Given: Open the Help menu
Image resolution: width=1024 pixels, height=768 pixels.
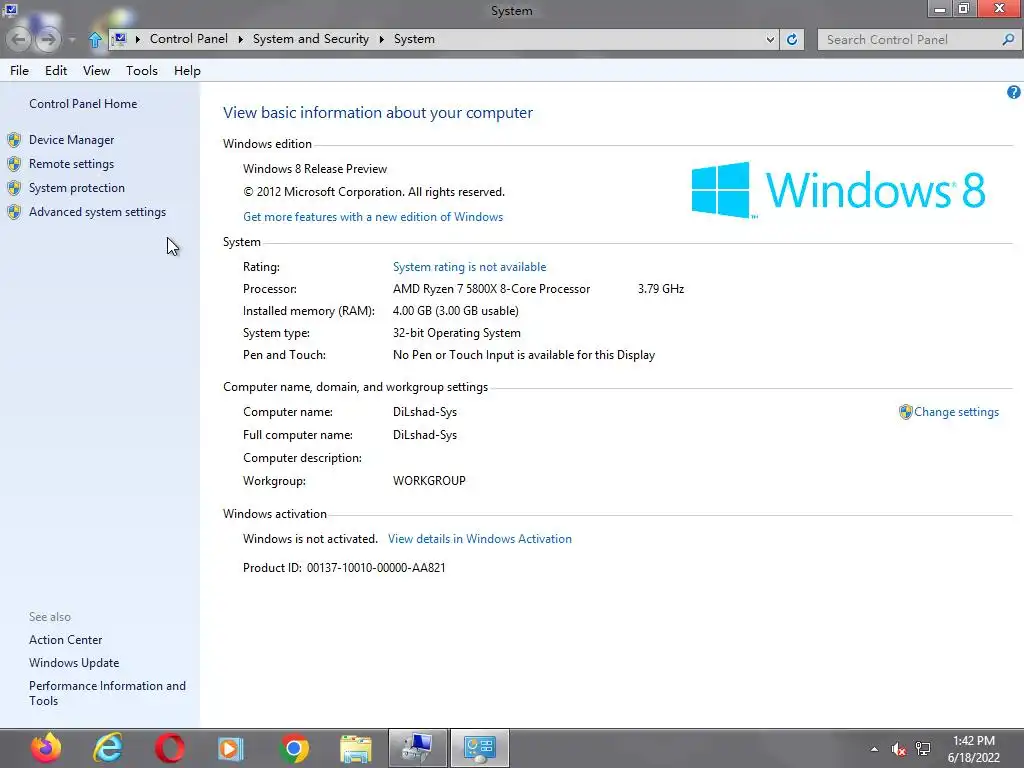Looking at the screenshot, I should pos(187,71).
